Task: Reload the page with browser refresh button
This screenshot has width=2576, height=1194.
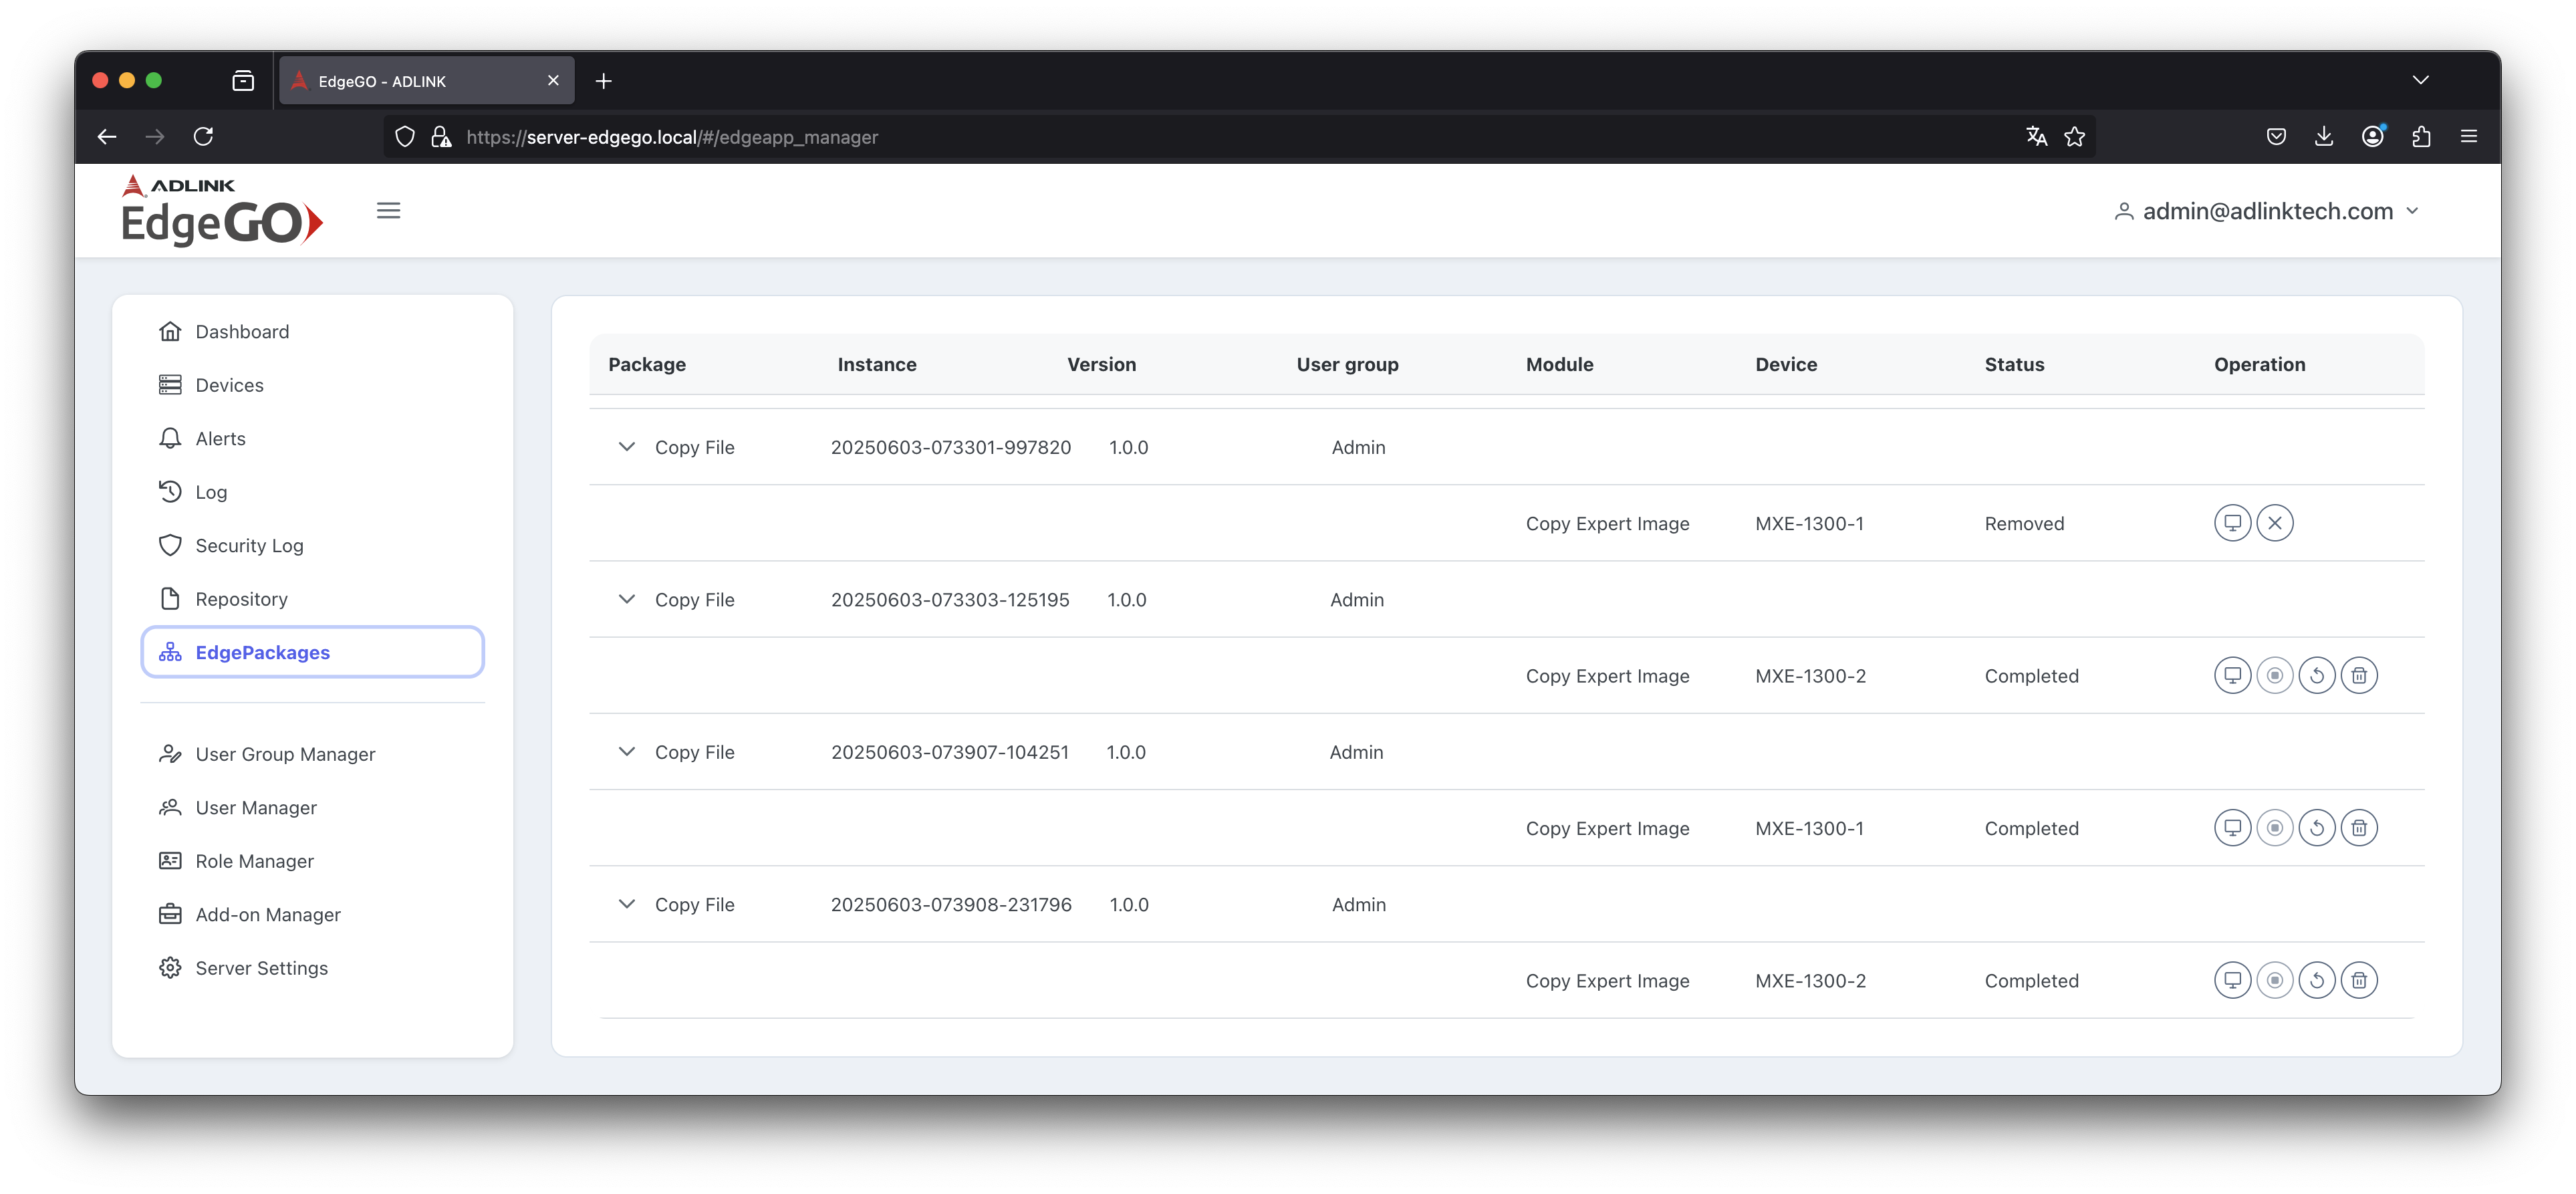Action: [x=203, y=137]
